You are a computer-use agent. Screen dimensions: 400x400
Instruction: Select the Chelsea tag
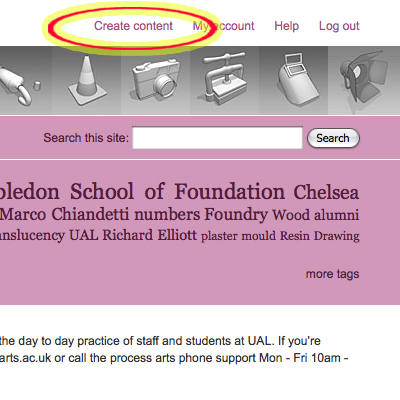coord(326,192)
